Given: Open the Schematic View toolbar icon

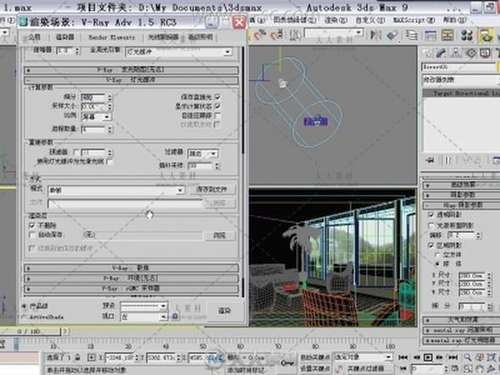Looking at the screenshot, I should (448, 35).
